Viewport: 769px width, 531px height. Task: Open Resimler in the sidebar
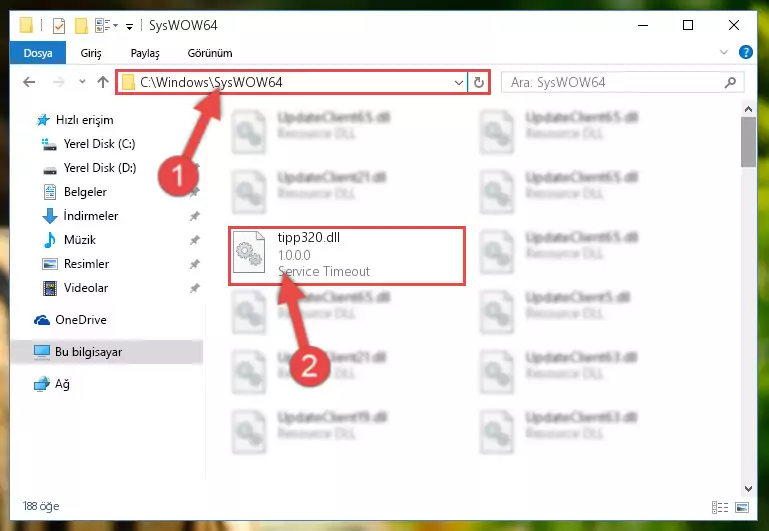86,264
